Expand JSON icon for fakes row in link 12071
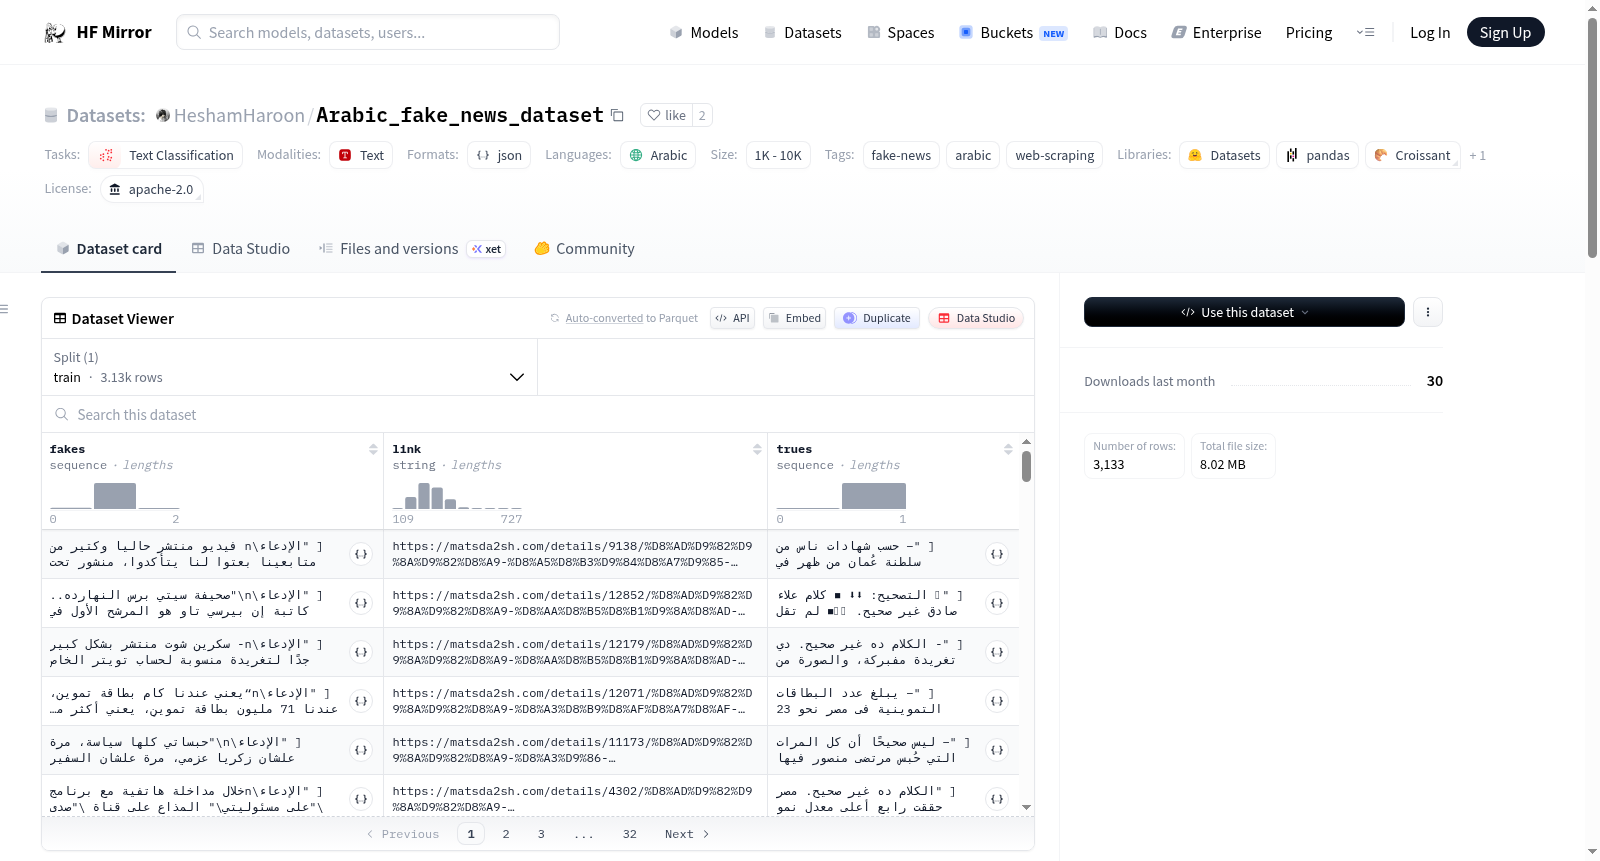 click(x=361, y=701)
